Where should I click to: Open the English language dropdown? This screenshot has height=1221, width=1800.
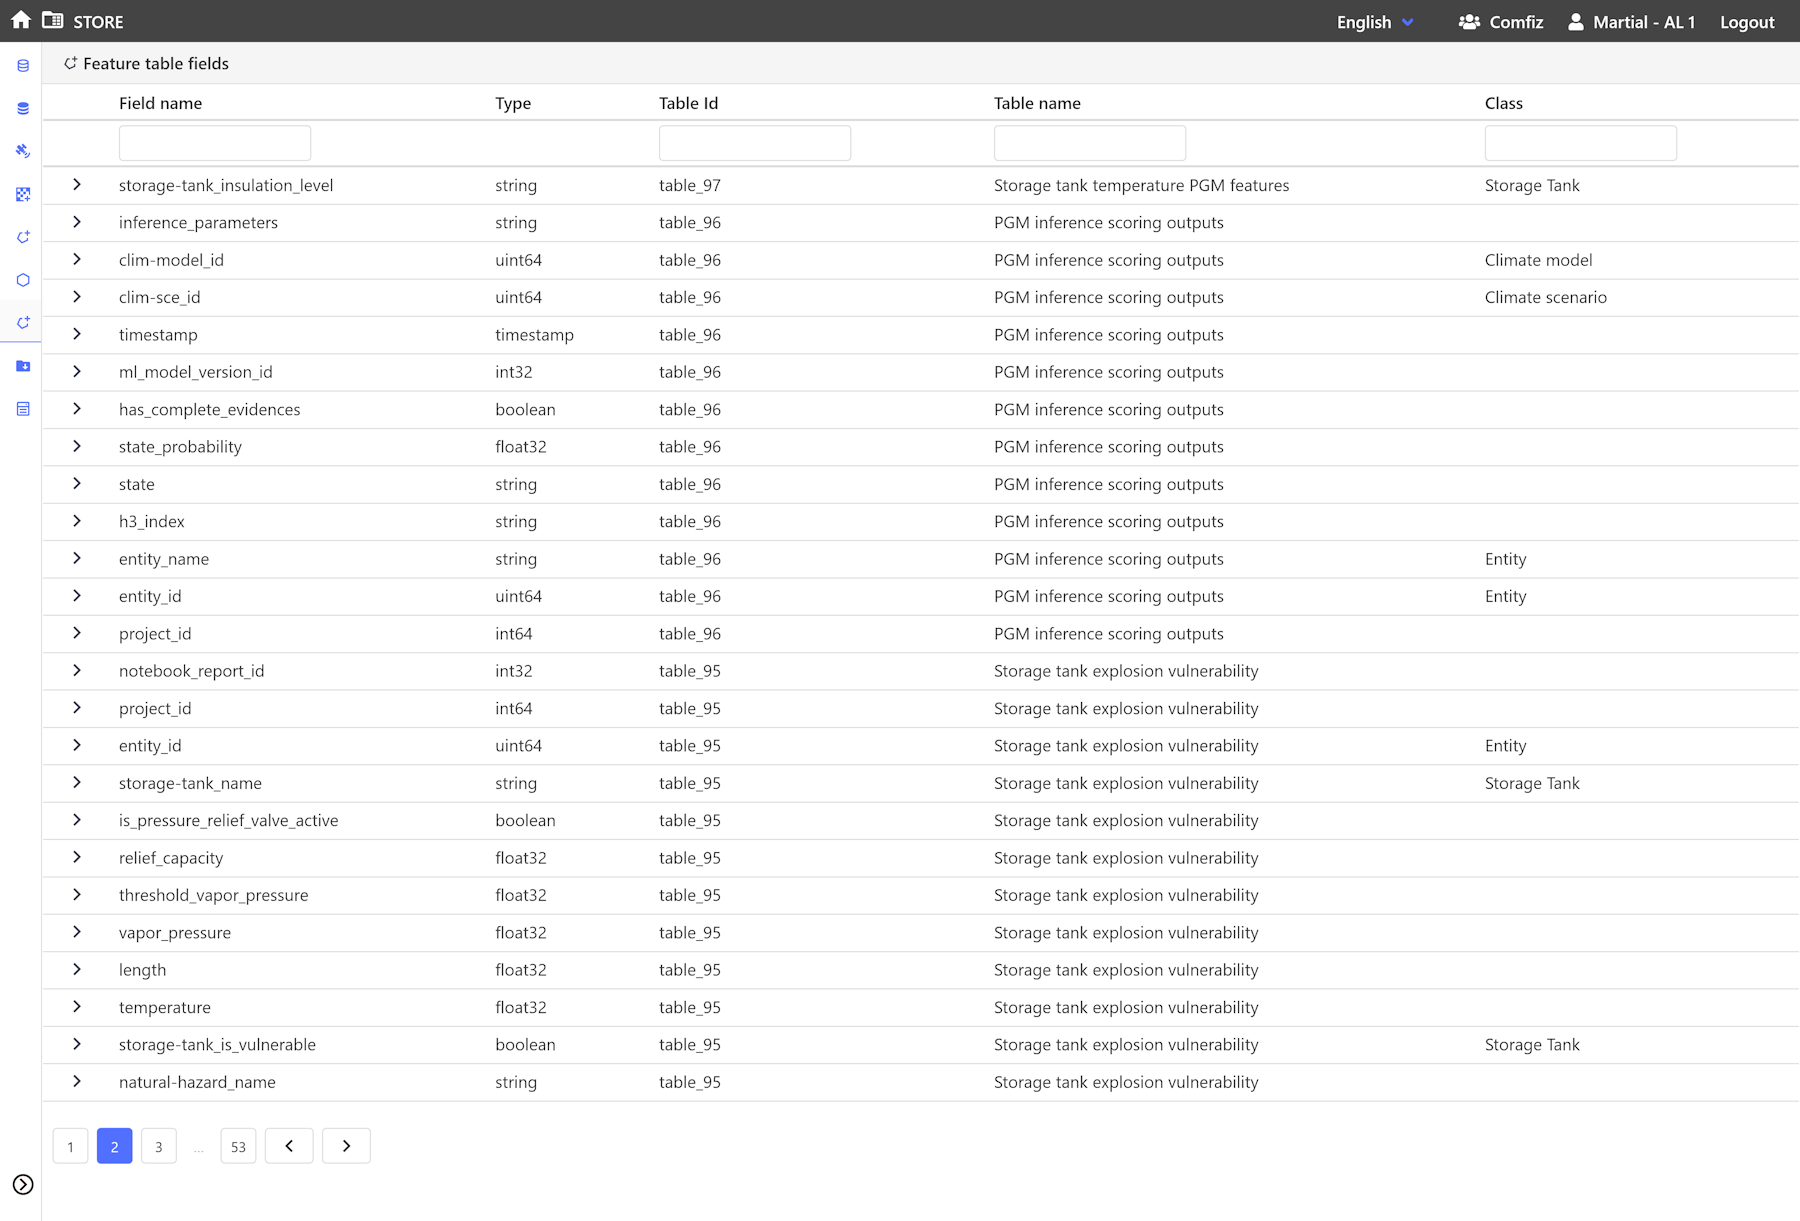pos(1375,22)
